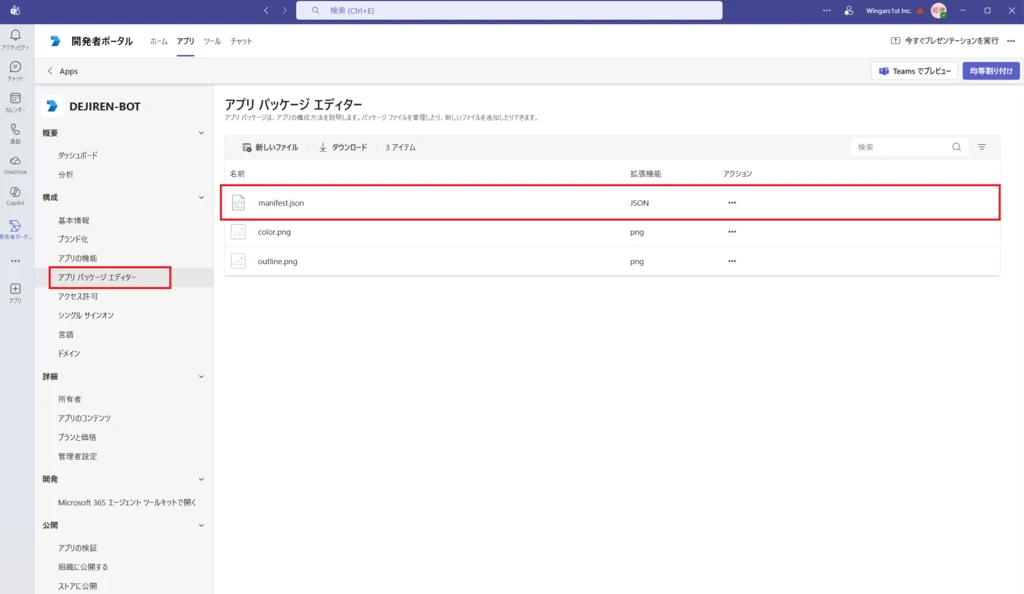Screen dimensions: 1024x594
Task: Click the ダウンロード button
Action: (343, 147)
